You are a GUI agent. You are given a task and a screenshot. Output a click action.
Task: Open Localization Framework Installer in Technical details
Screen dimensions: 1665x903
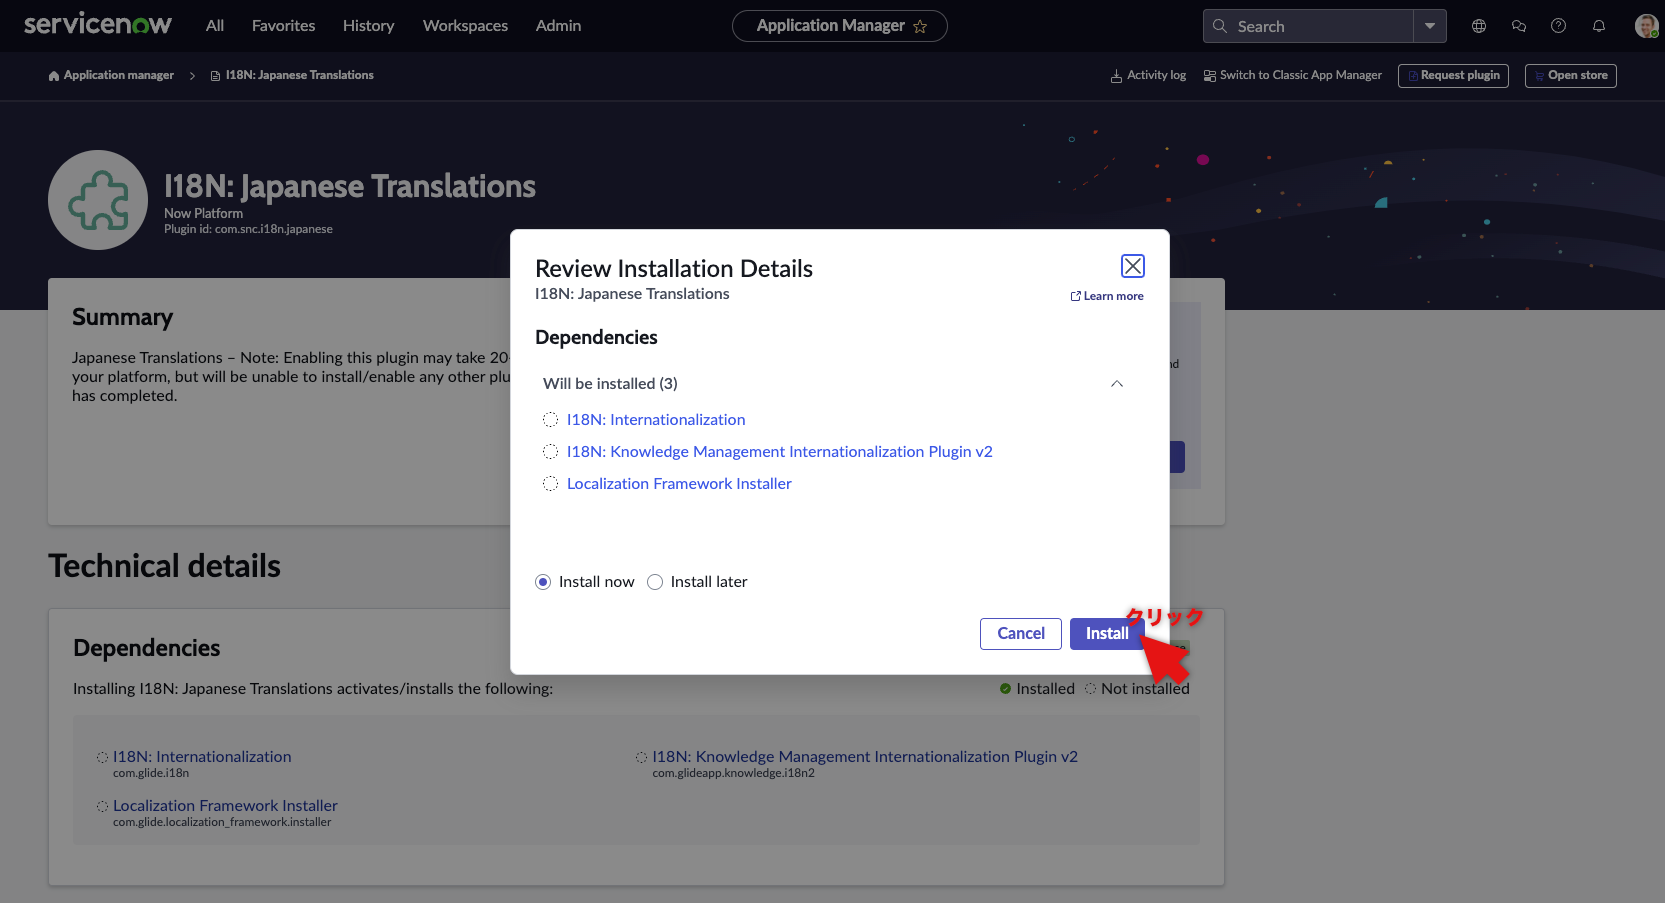tap(225, 806)
